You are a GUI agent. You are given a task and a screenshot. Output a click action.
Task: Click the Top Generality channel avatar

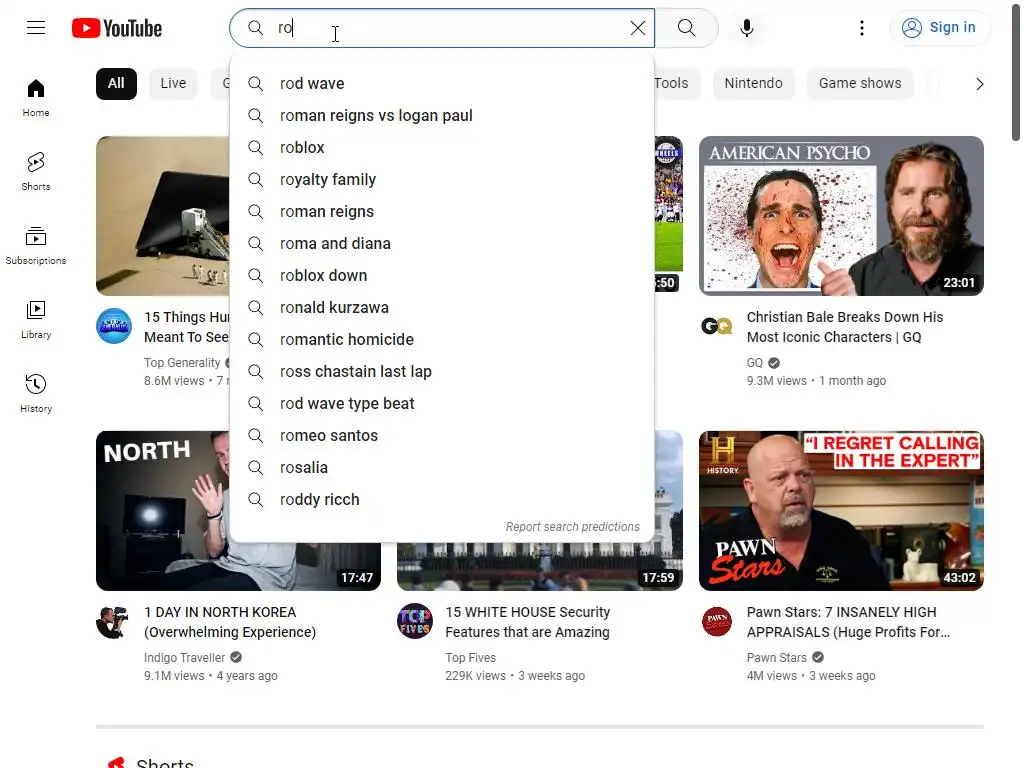click(114, 325)
